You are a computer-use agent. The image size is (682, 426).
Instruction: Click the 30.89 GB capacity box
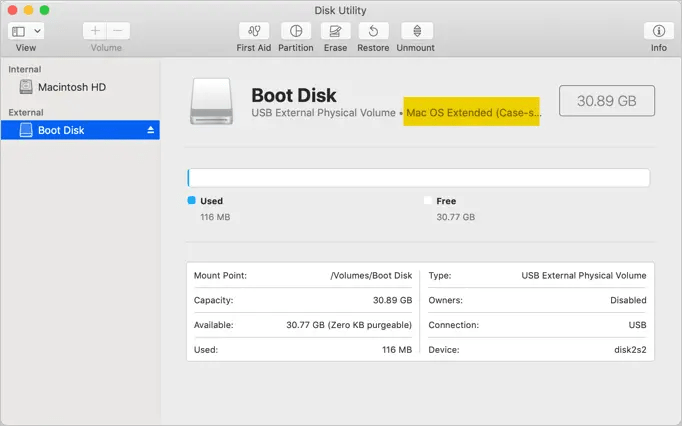pyautogui.click(x=606, y=101)
